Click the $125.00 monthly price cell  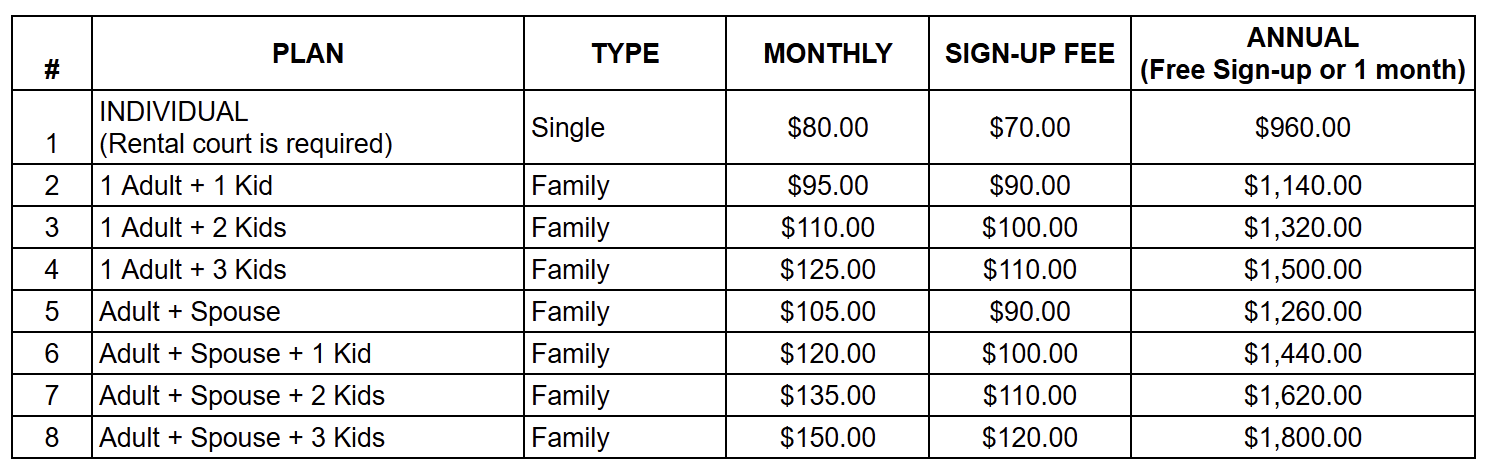pos(828,270)
